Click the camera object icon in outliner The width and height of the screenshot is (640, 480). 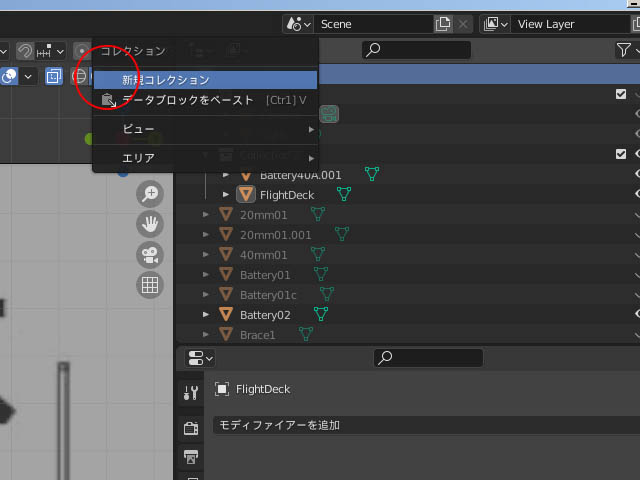[329, 114]
